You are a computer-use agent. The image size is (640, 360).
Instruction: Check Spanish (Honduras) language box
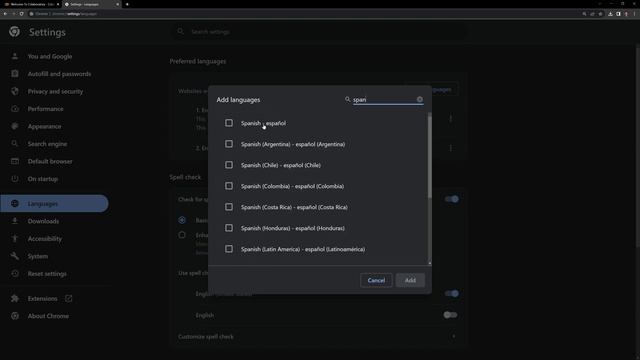(229, 228)
